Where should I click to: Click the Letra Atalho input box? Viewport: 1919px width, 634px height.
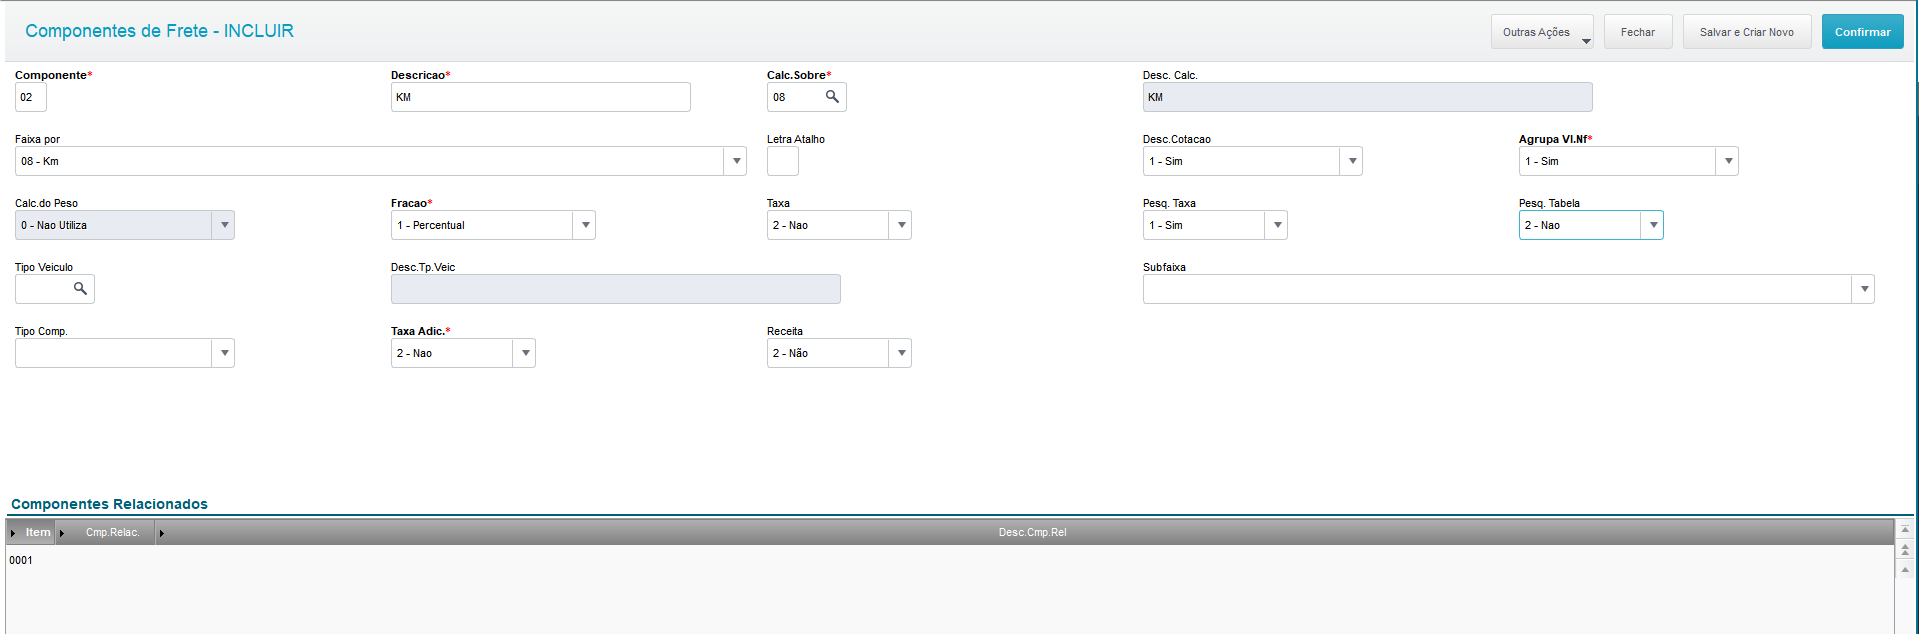[x=783, y=161]
